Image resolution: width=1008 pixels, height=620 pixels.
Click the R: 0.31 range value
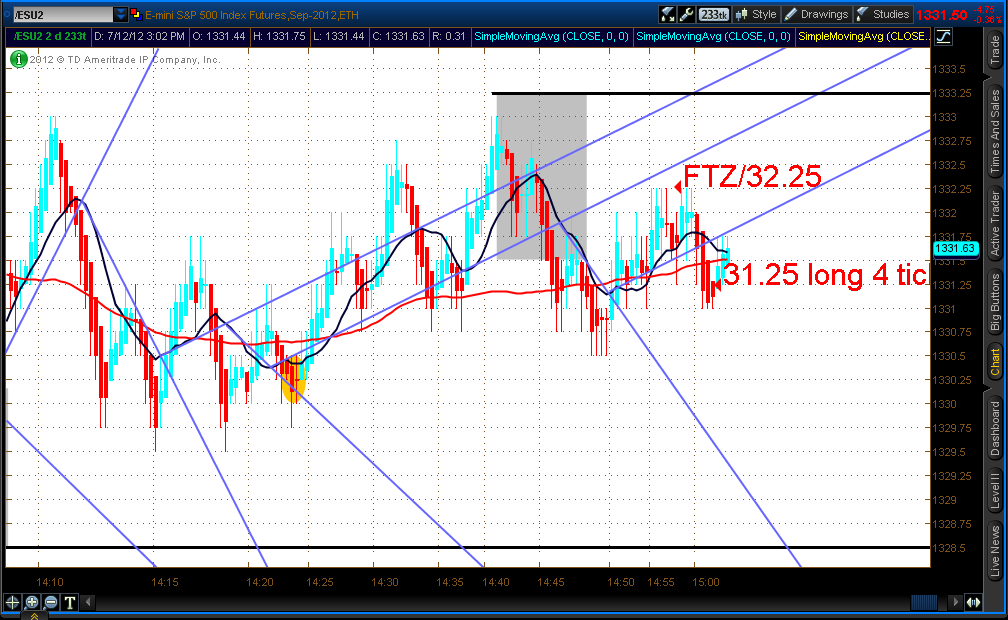pos(448,37)
